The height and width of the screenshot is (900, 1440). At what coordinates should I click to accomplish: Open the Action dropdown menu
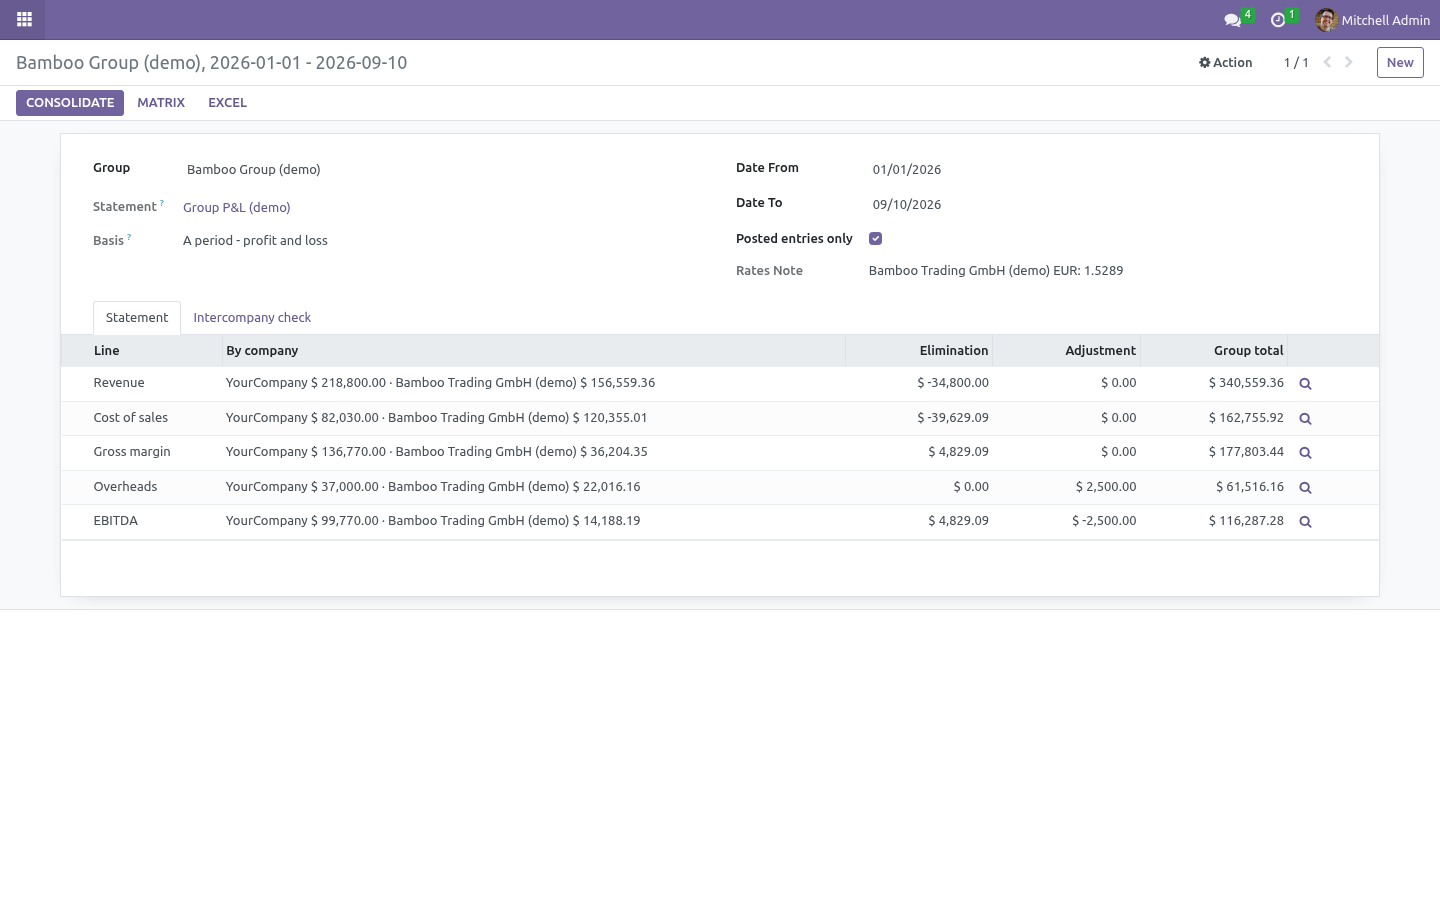(x=1226, y=62)
